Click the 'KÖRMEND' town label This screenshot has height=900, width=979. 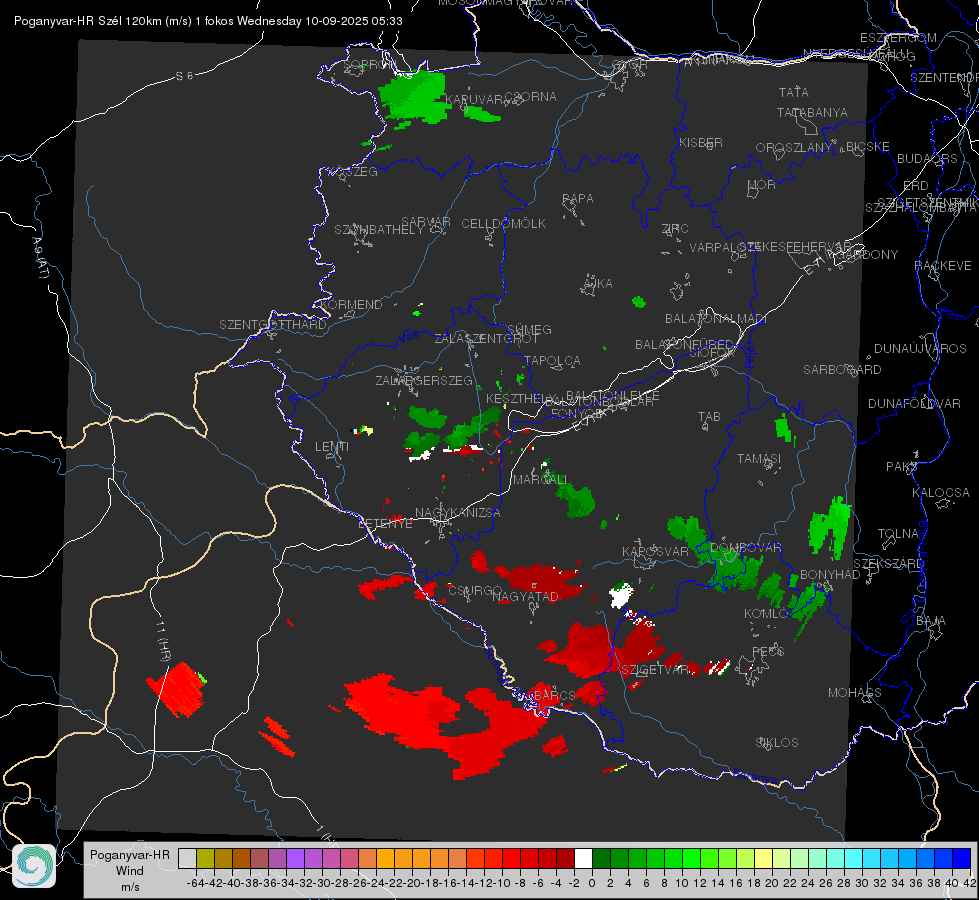pyautogui.click(x=351, y=305)
